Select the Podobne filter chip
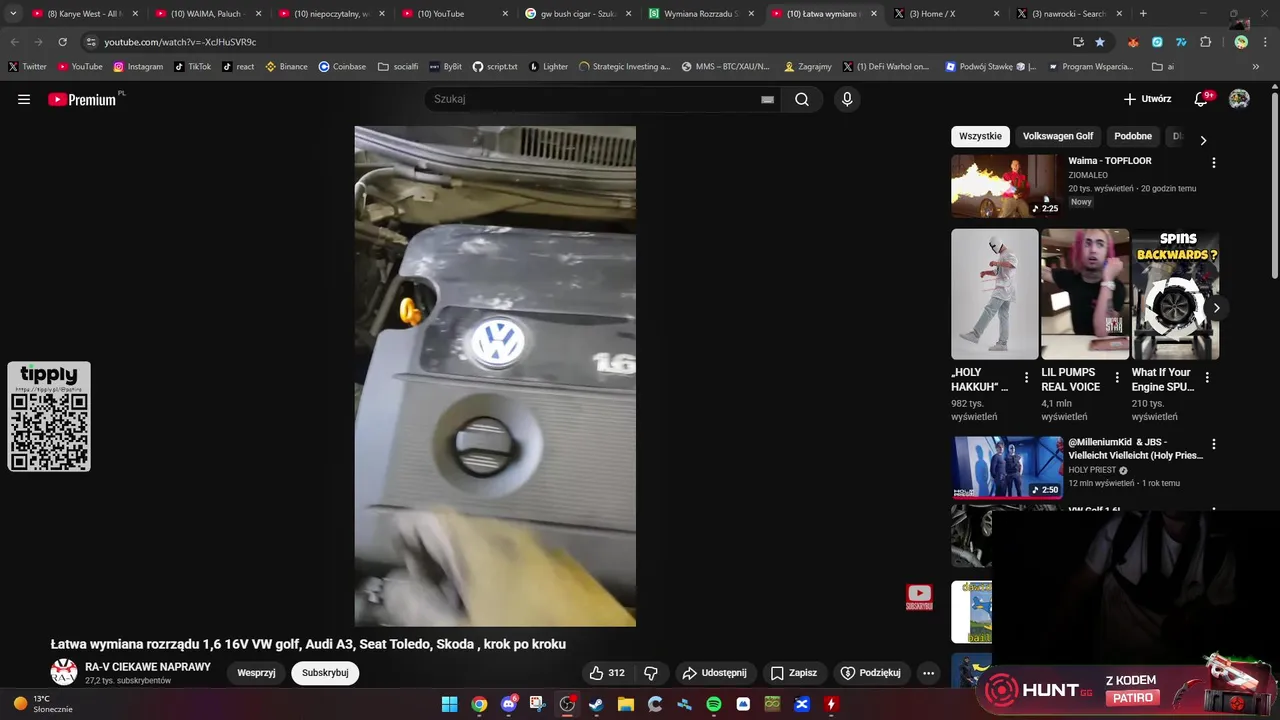This screenshot has height=720, width=1280. (1133, 136)
